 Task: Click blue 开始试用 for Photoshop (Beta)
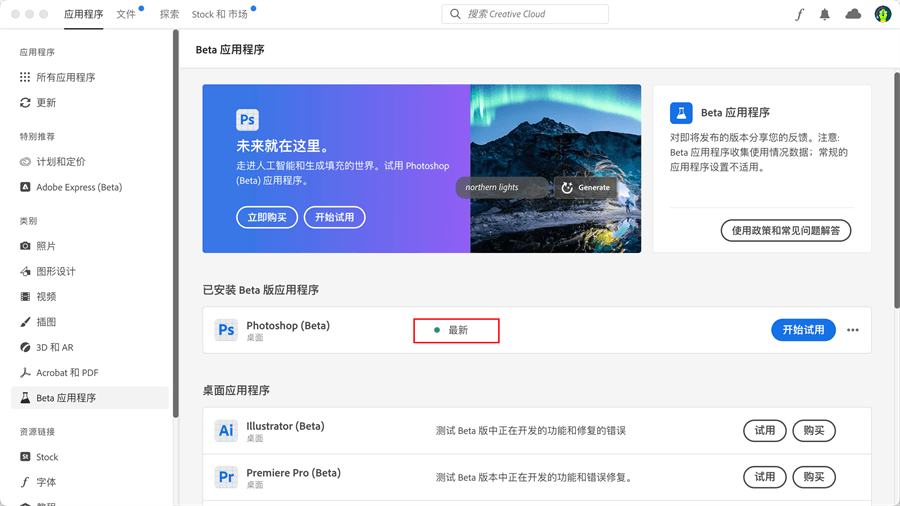803,330
